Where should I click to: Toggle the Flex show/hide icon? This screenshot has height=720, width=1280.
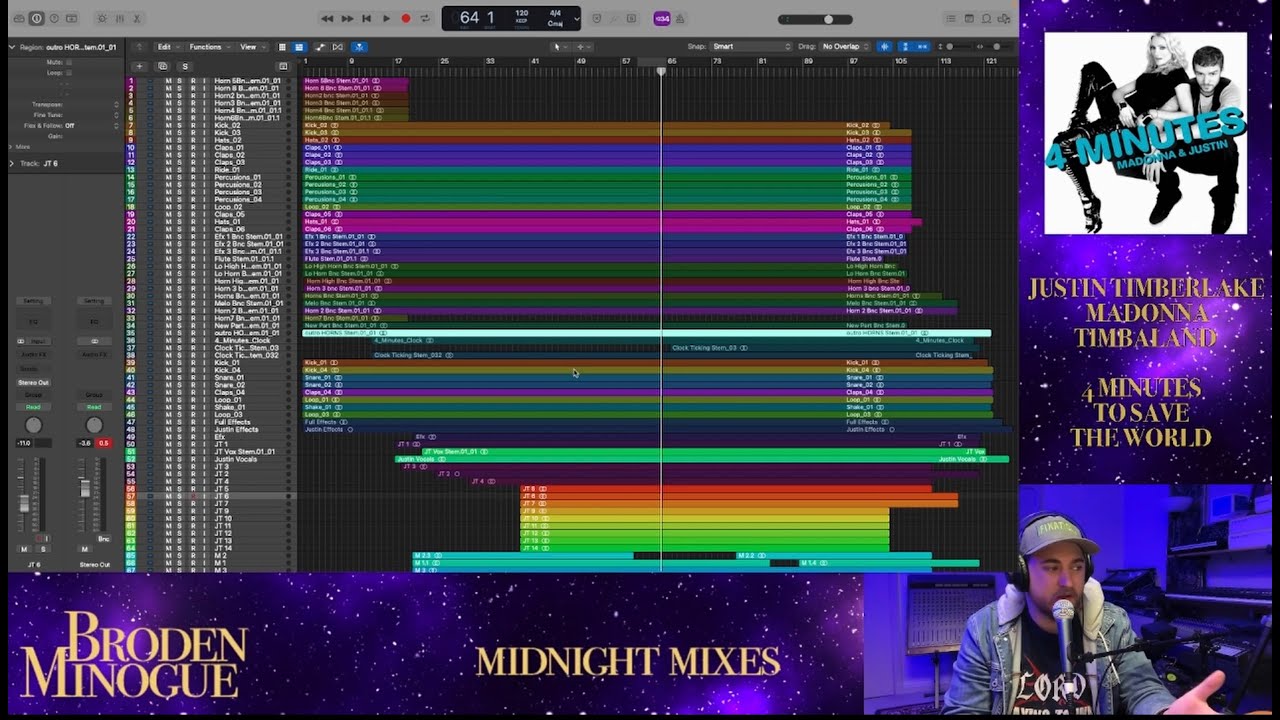pyautogui.click(x=337, y=47)
